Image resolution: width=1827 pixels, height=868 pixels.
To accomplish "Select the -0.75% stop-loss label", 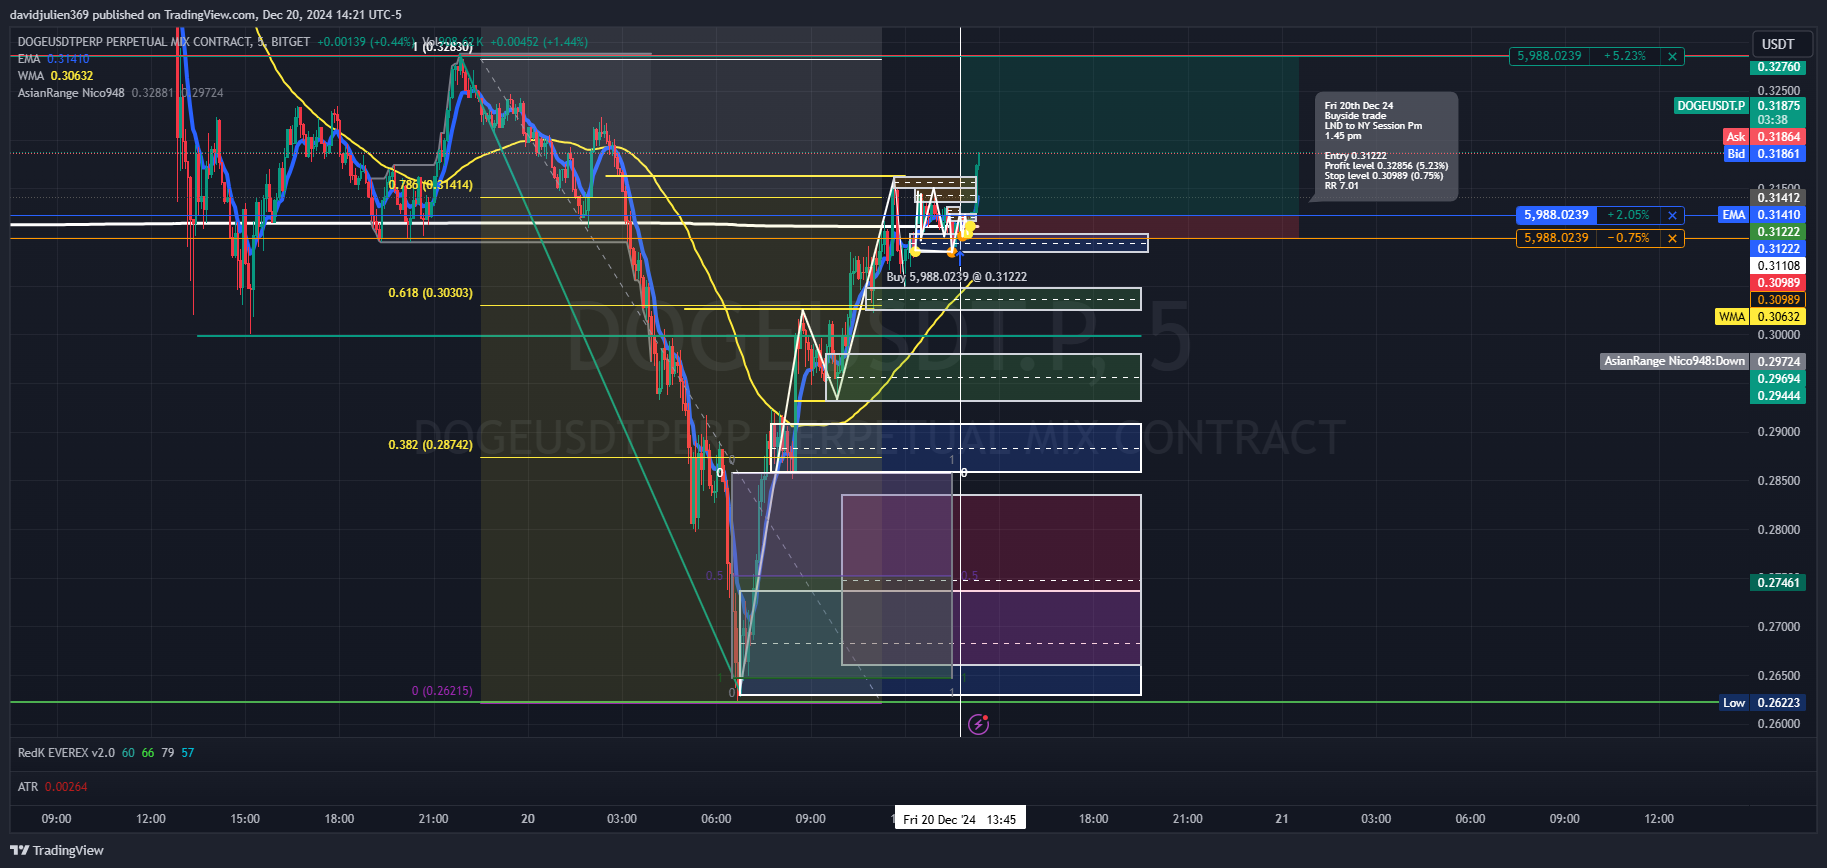I will [1628, 238].
